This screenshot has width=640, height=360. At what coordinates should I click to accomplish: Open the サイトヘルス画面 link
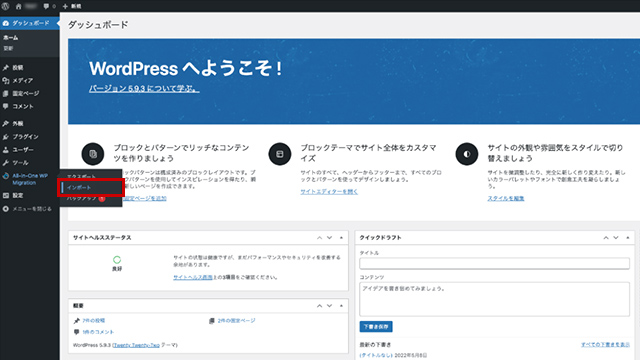click(193, 277)
